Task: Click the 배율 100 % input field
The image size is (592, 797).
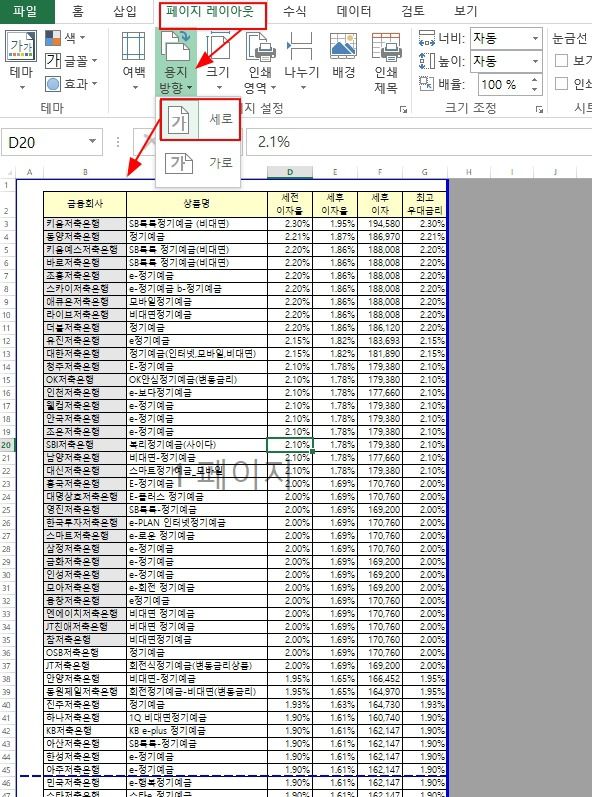Action: click(503, 84)
